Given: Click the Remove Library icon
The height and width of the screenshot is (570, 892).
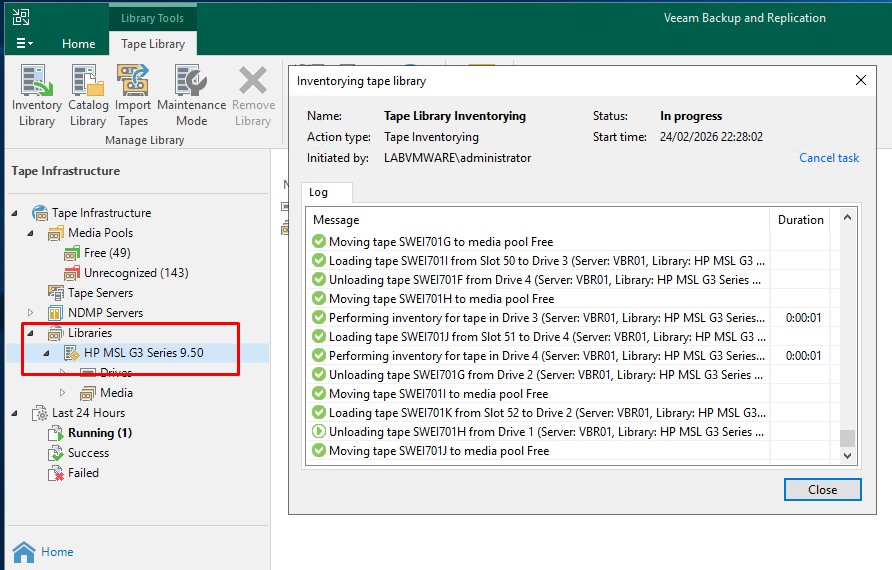Looking at the screenshot, I should 253,95.
